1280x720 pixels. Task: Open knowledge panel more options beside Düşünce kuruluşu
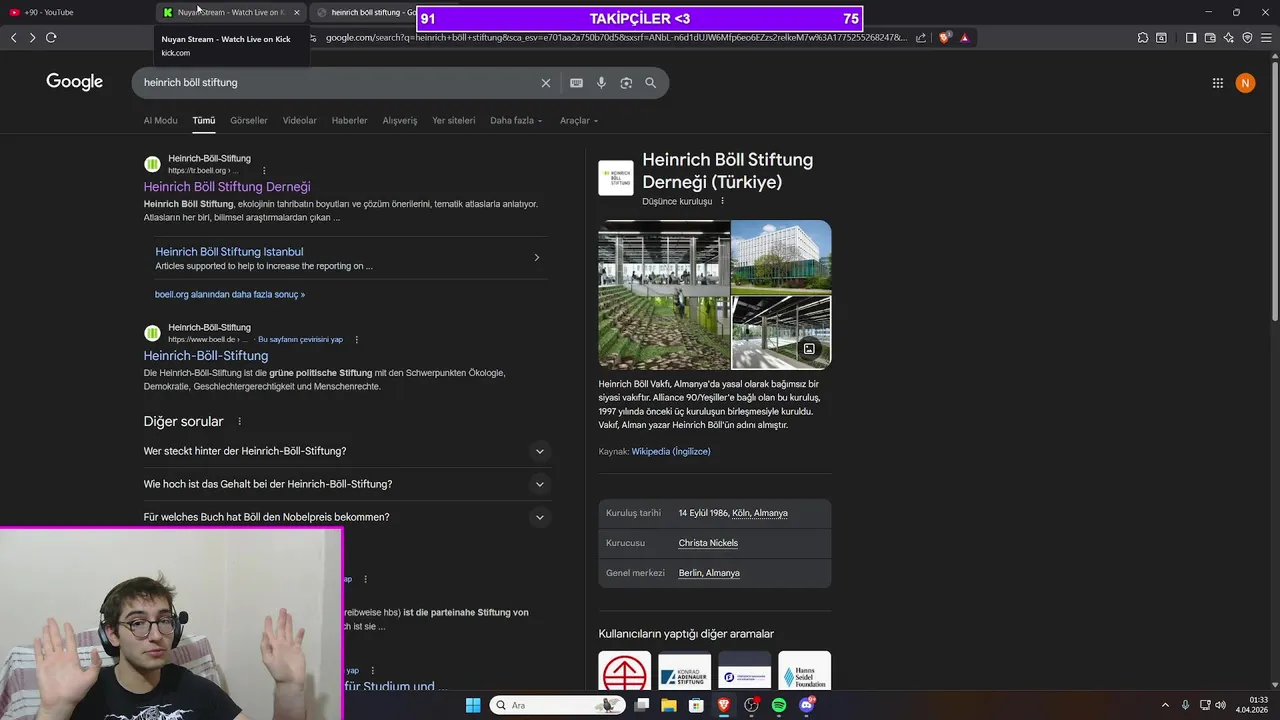pos(723,201)
